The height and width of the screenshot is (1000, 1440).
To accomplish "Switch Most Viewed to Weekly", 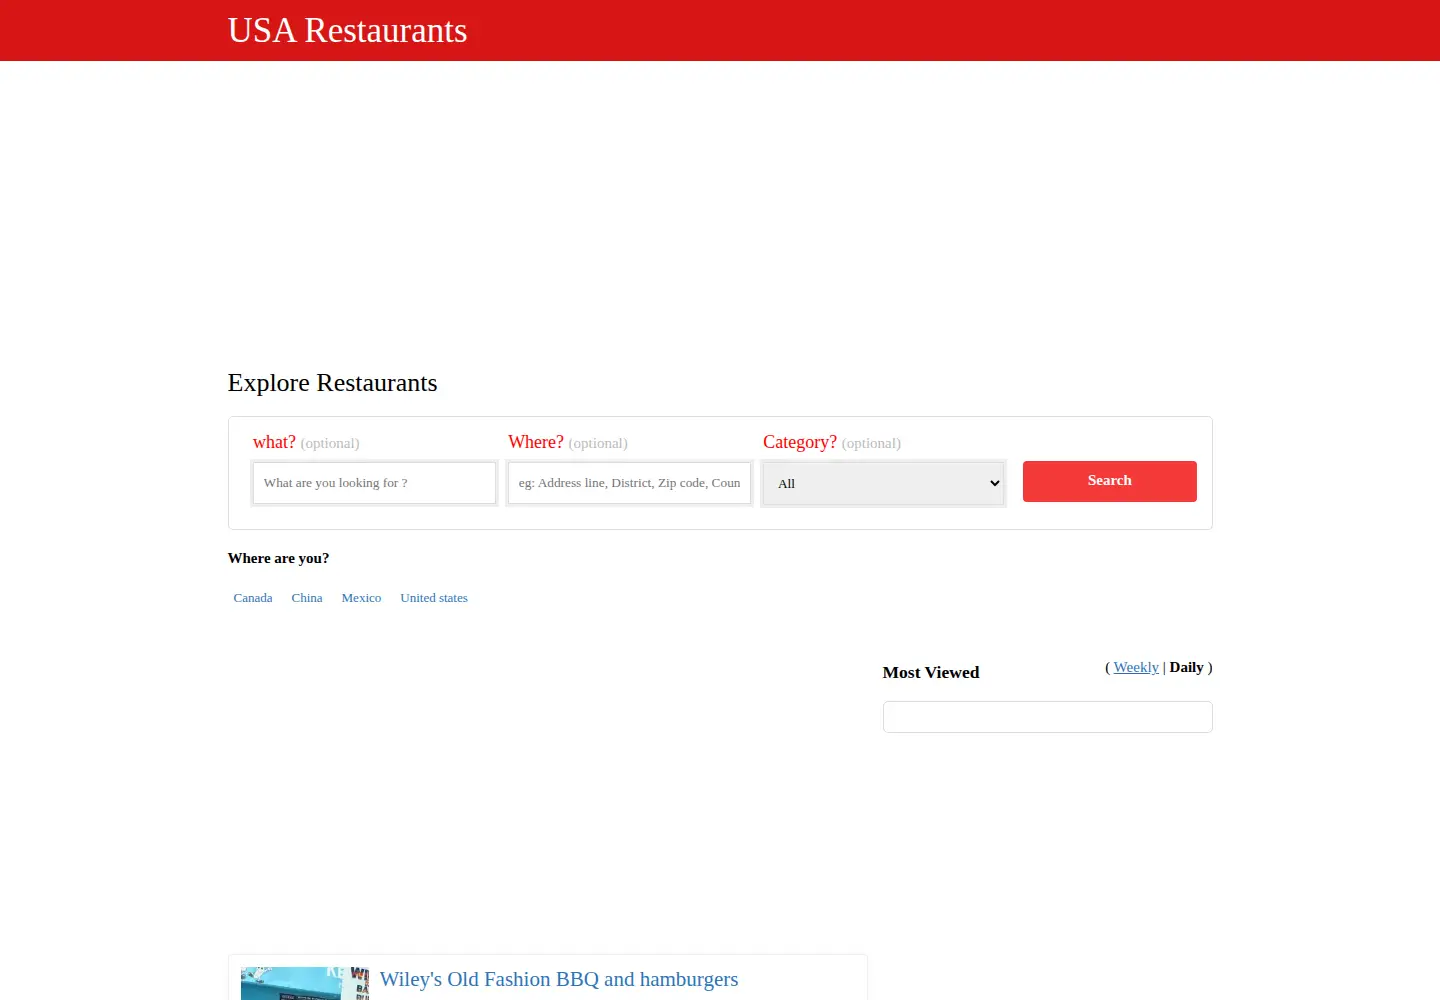I will (1136, 667).
